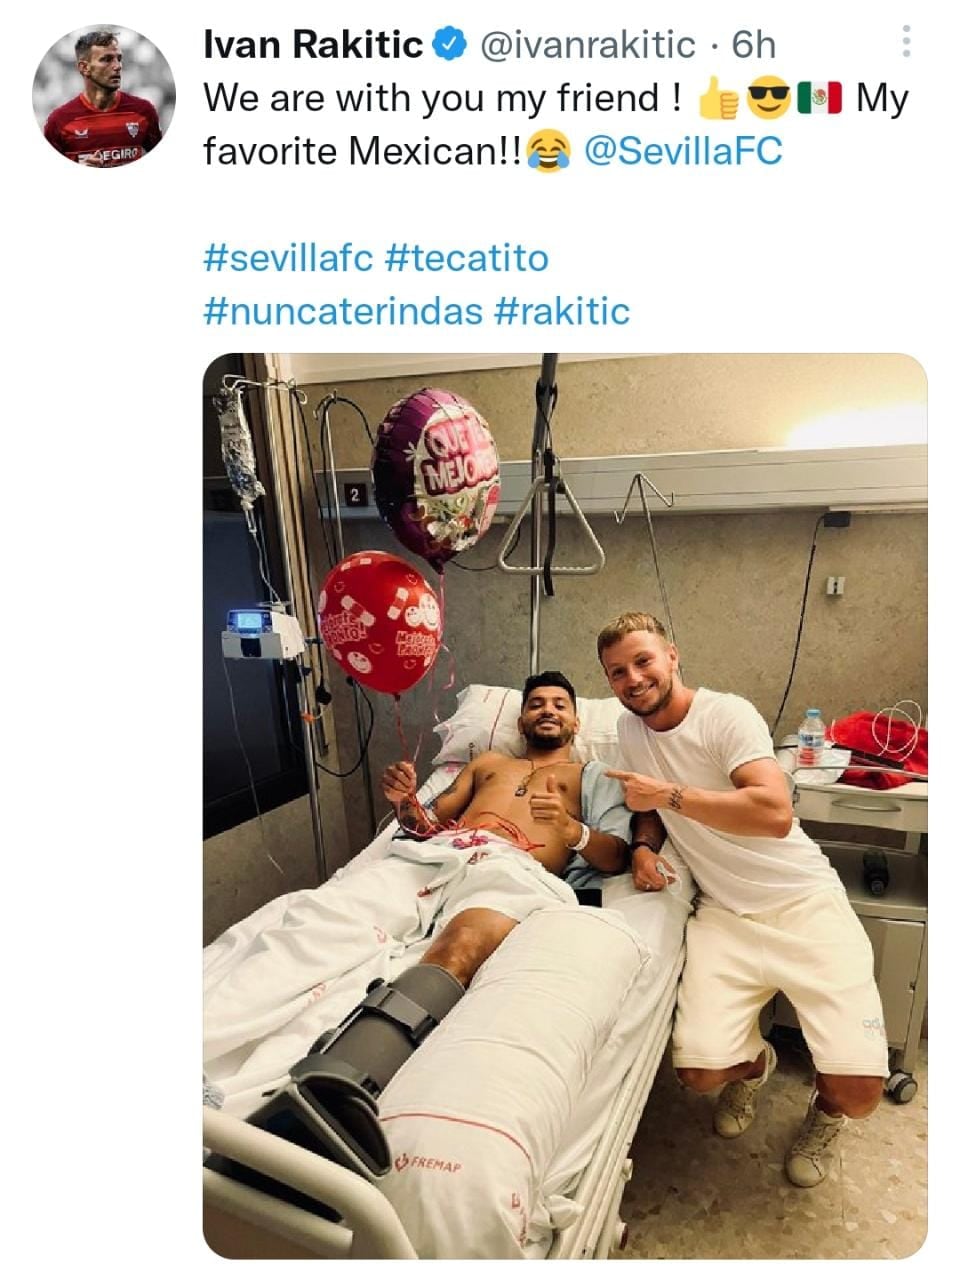Click the sunglasses-face emoji in the tweet
This screenshot has width=960, height=1280.
click(x=770, y=96)
